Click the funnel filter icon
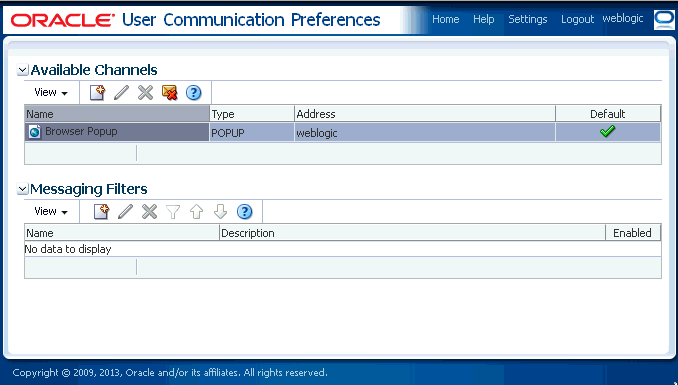678x385 pixels. pyautogui.click(x=173, y=212)
